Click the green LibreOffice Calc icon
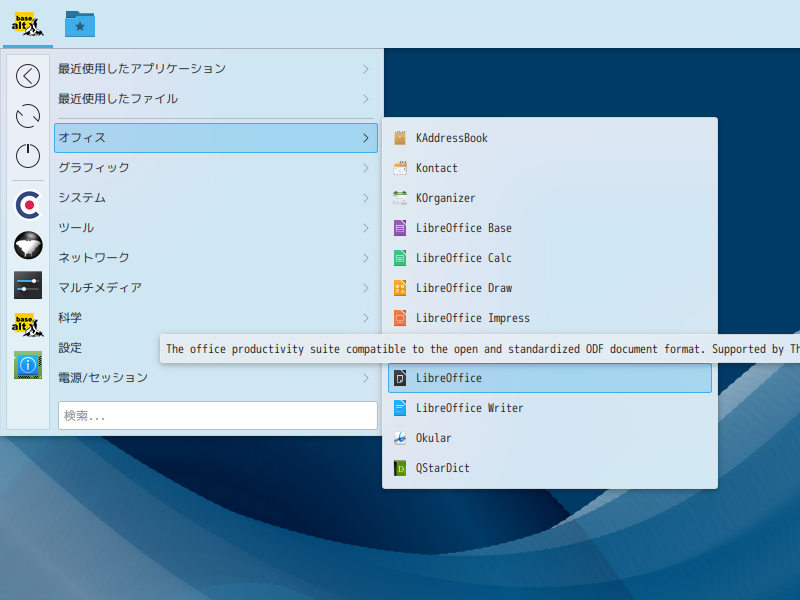 [x=400, y=258]
